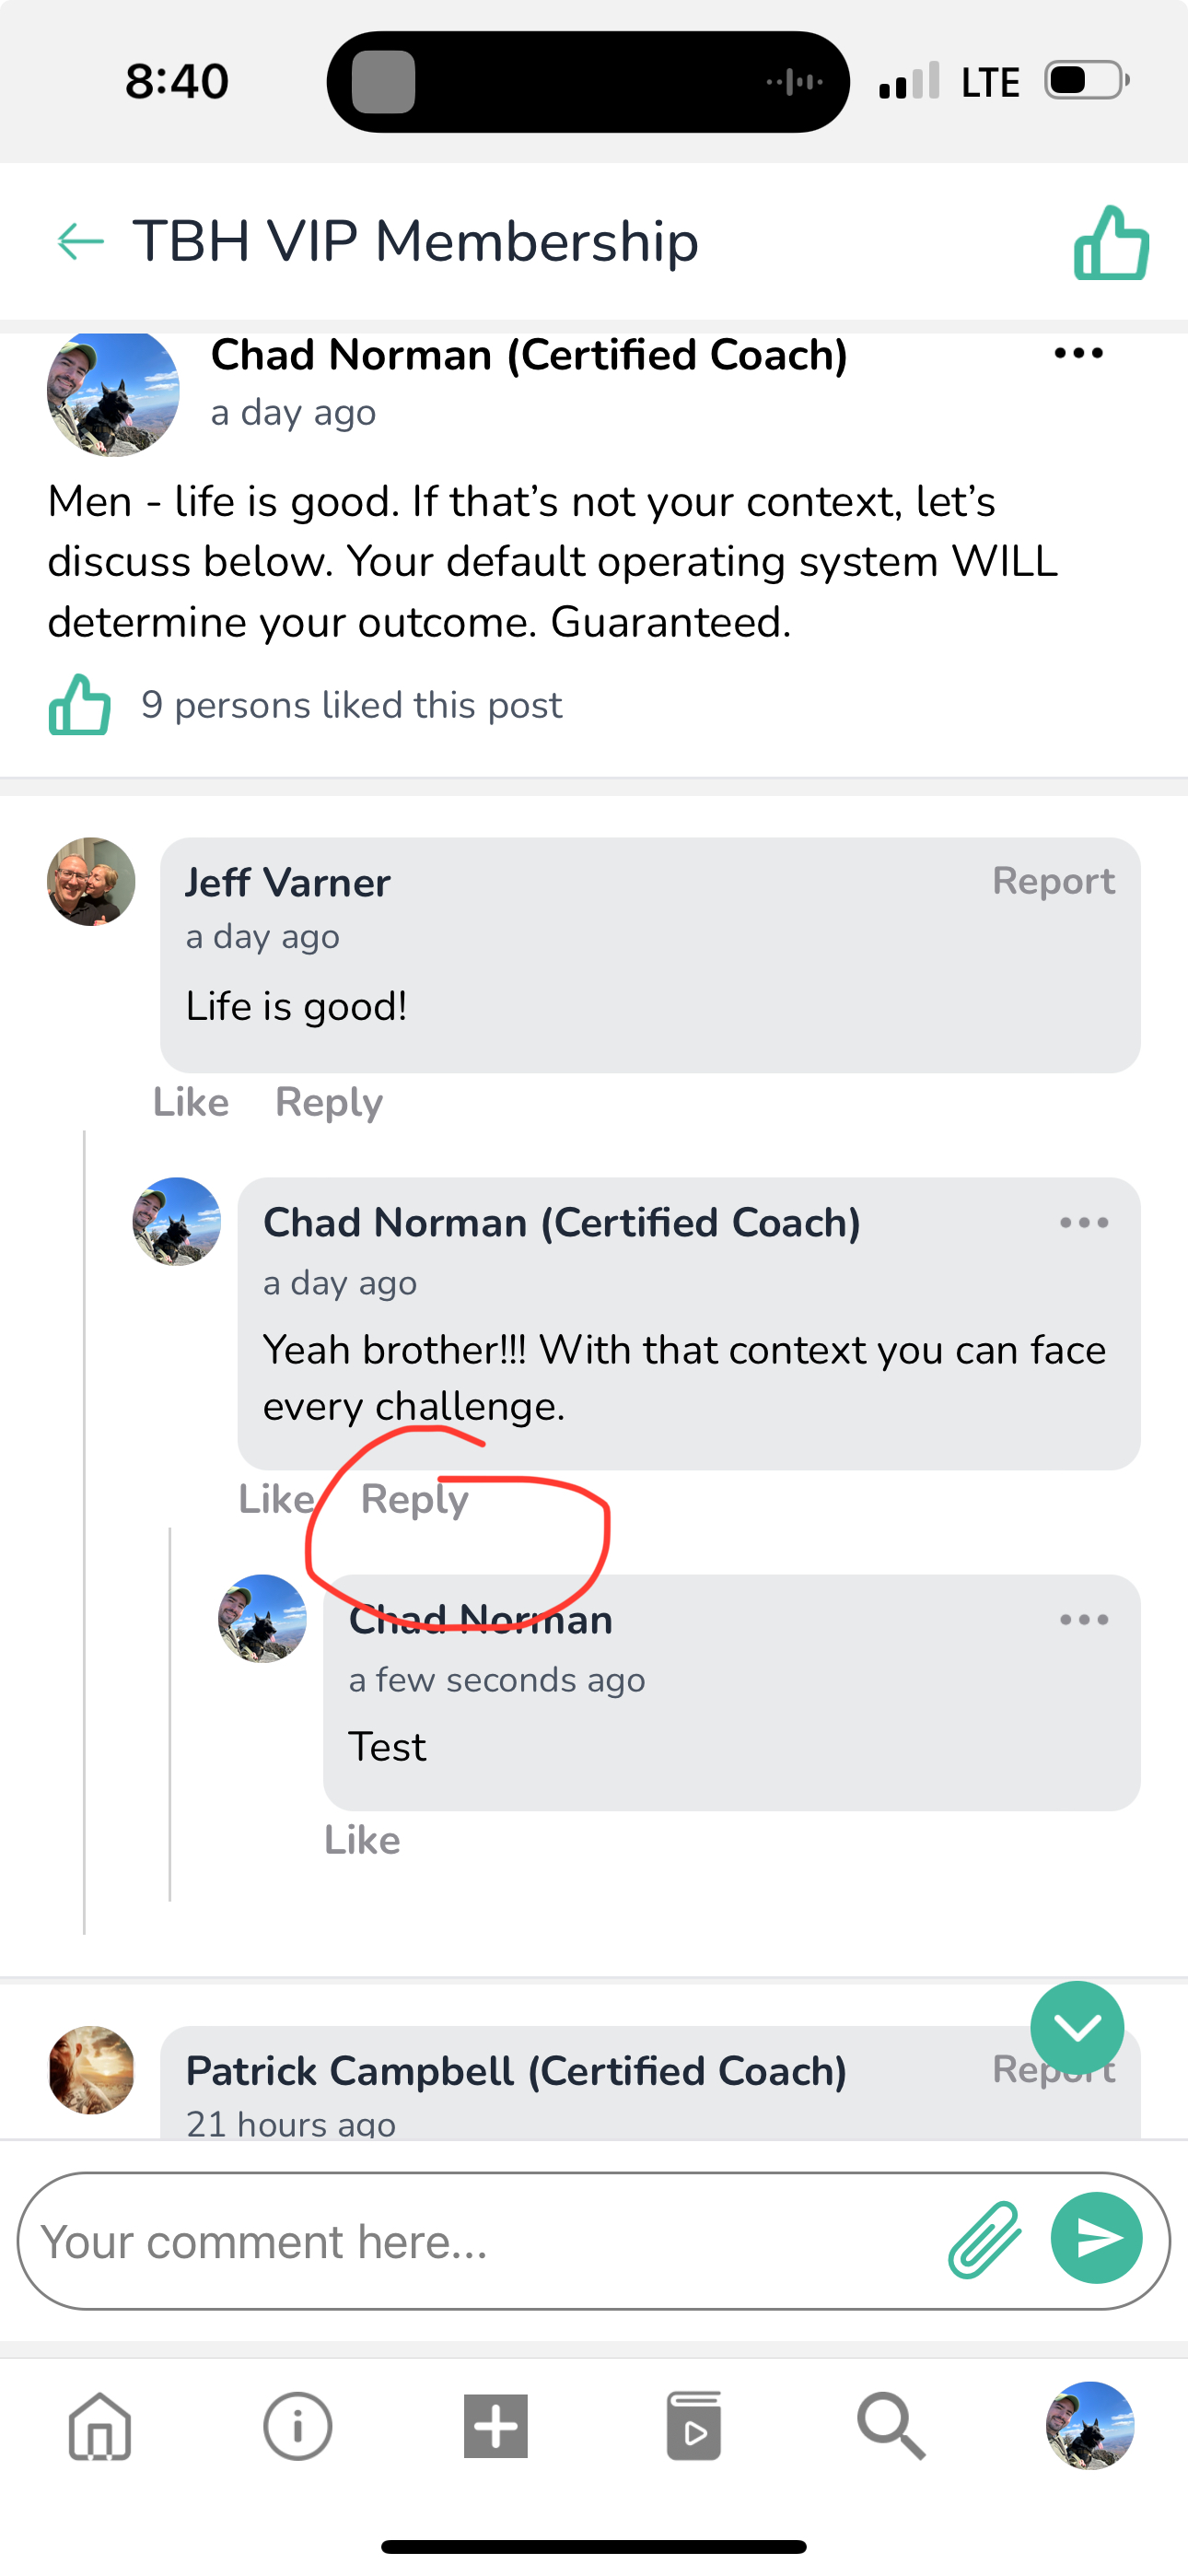Tap the back arrow beside TBH VIP Membership

point(81,241)
